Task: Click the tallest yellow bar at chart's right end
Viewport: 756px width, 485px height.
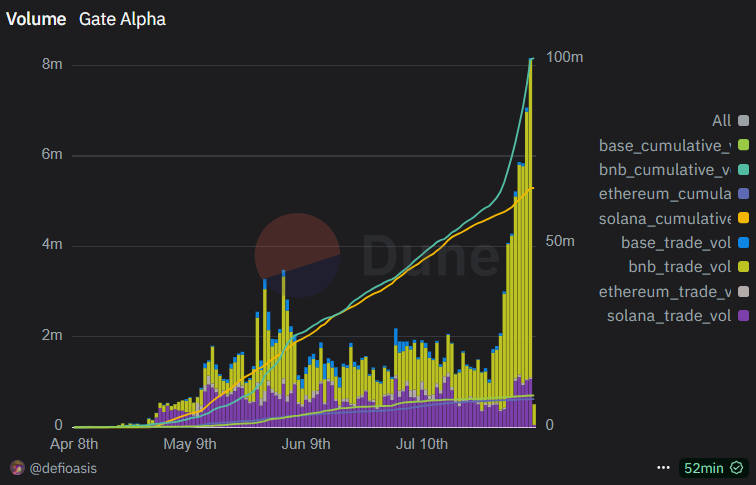Action: (531, 219)
